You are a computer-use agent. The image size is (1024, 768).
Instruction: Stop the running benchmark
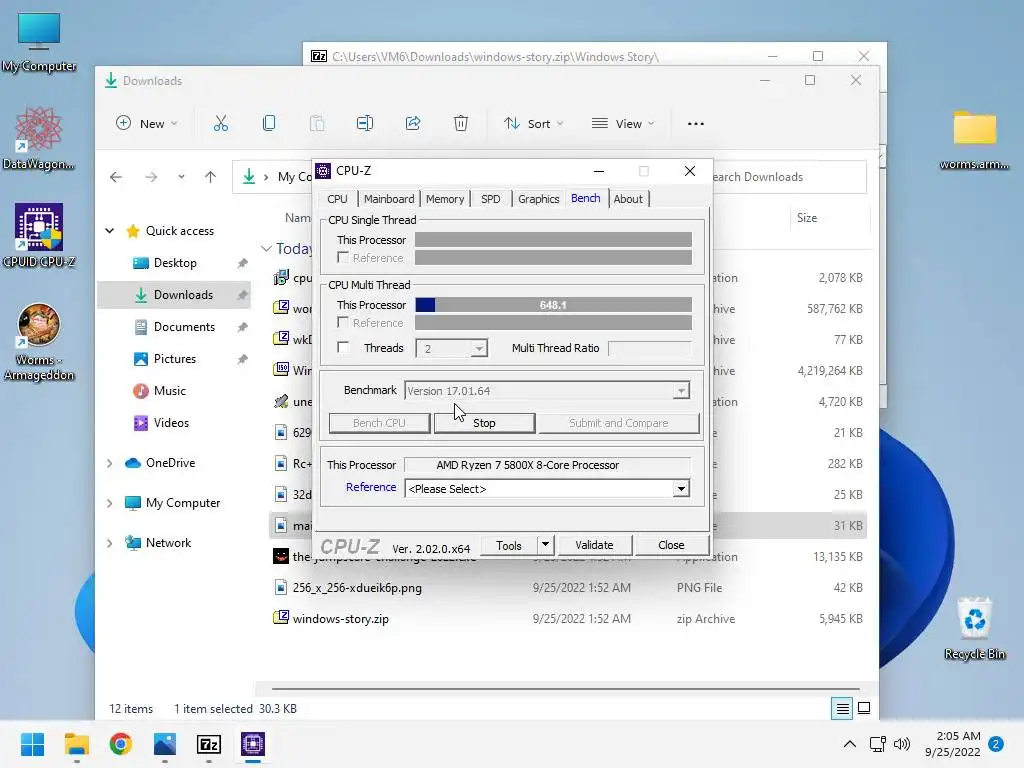484,423
